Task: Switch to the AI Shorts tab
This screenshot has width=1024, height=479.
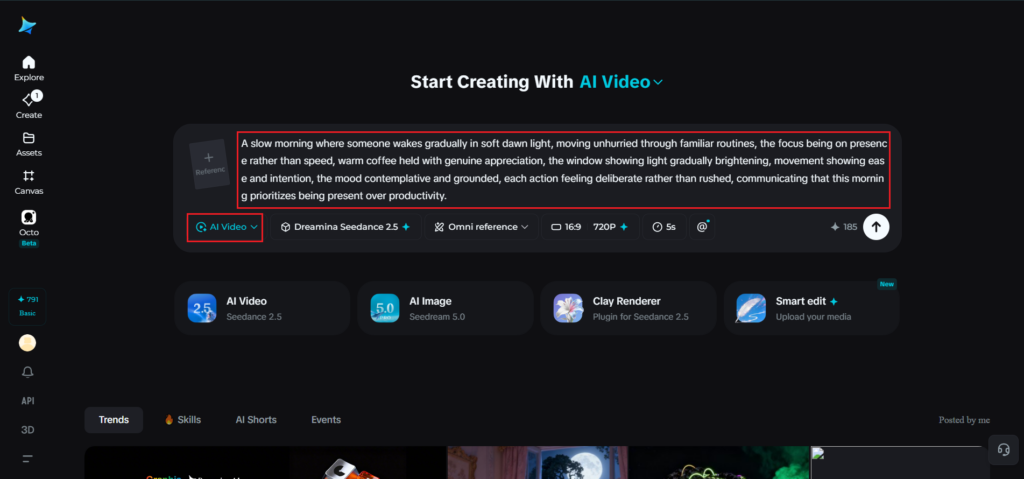Action: click(256, 420)
